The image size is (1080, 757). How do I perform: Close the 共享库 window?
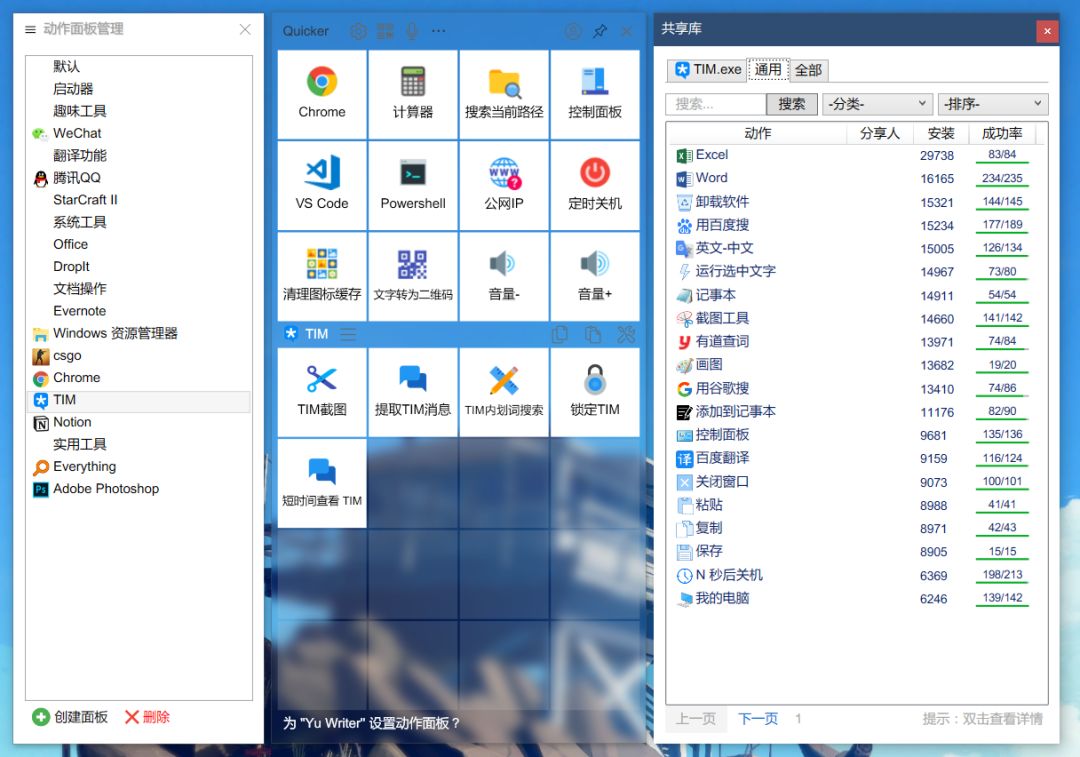point(1047,31)
